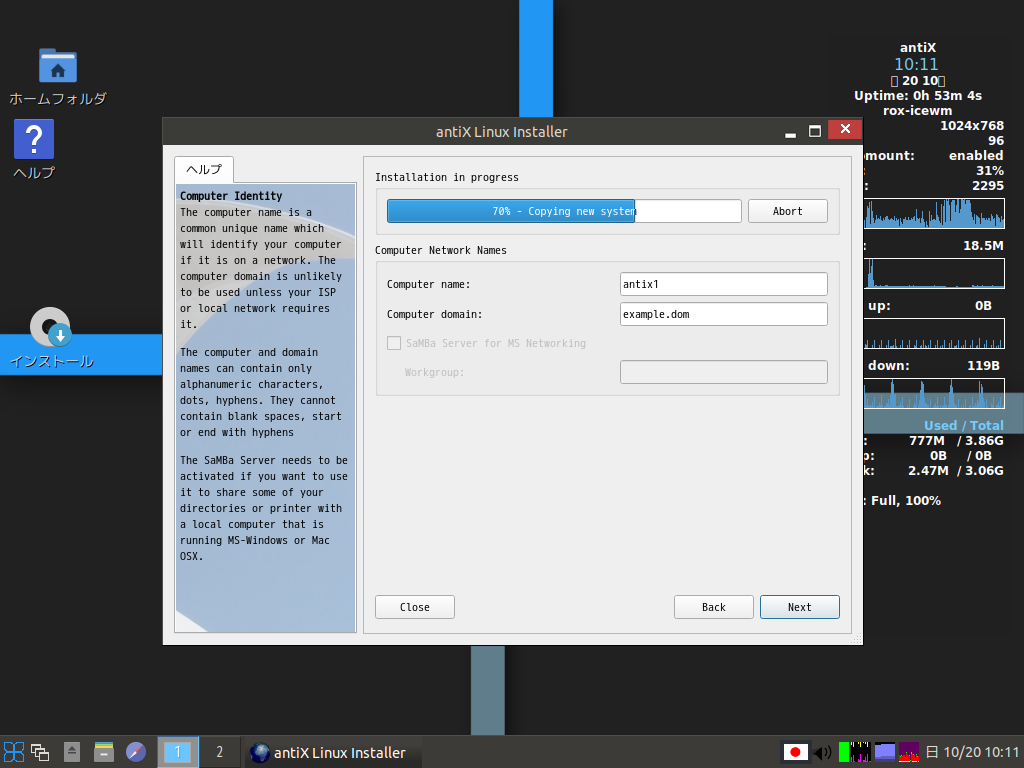
Task: Click the installer window resize grip
Action: point(856,639)
